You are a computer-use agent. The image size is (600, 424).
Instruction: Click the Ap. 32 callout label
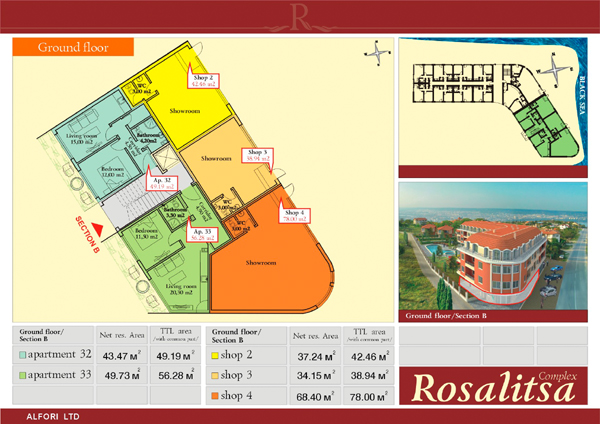point(162,183)
